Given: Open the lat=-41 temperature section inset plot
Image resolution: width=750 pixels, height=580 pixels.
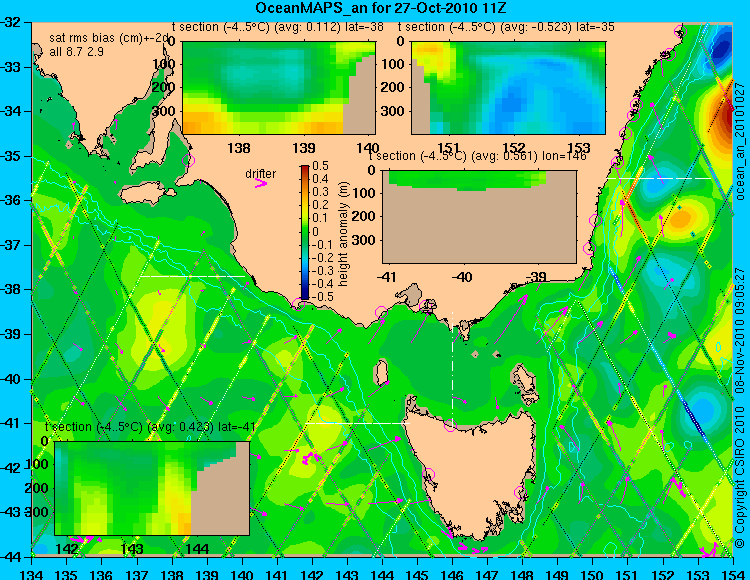Looking at the screenshot, I should pyautogui.click(x=152, y=488).
